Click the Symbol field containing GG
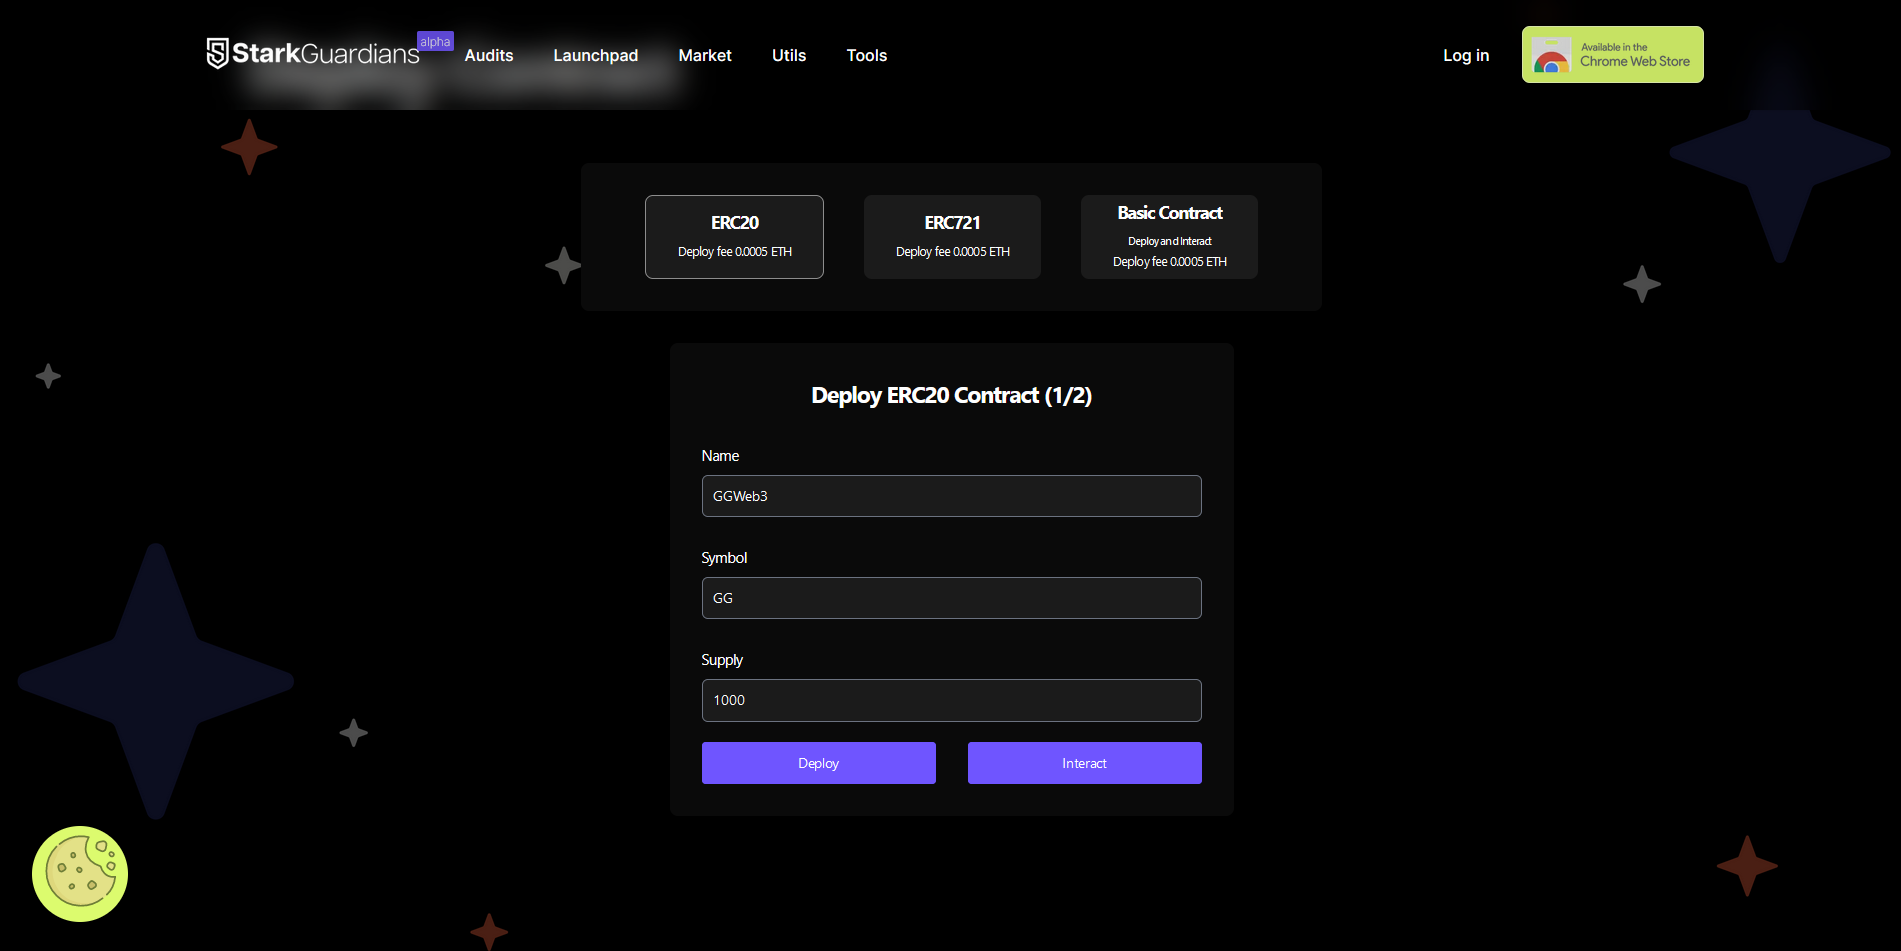 coord(951,598)
